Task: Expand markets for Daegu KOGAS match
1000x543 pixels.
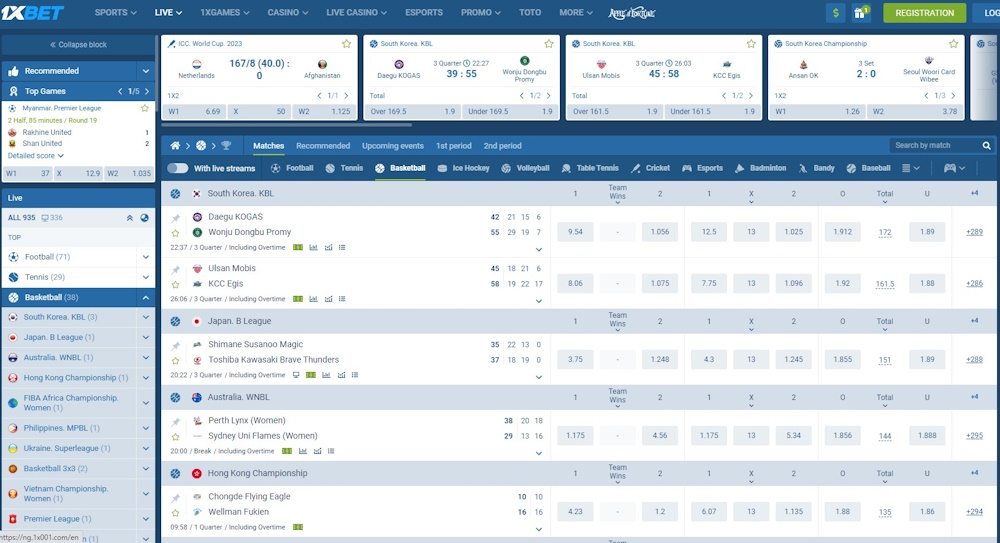Action: pos(539,249)
